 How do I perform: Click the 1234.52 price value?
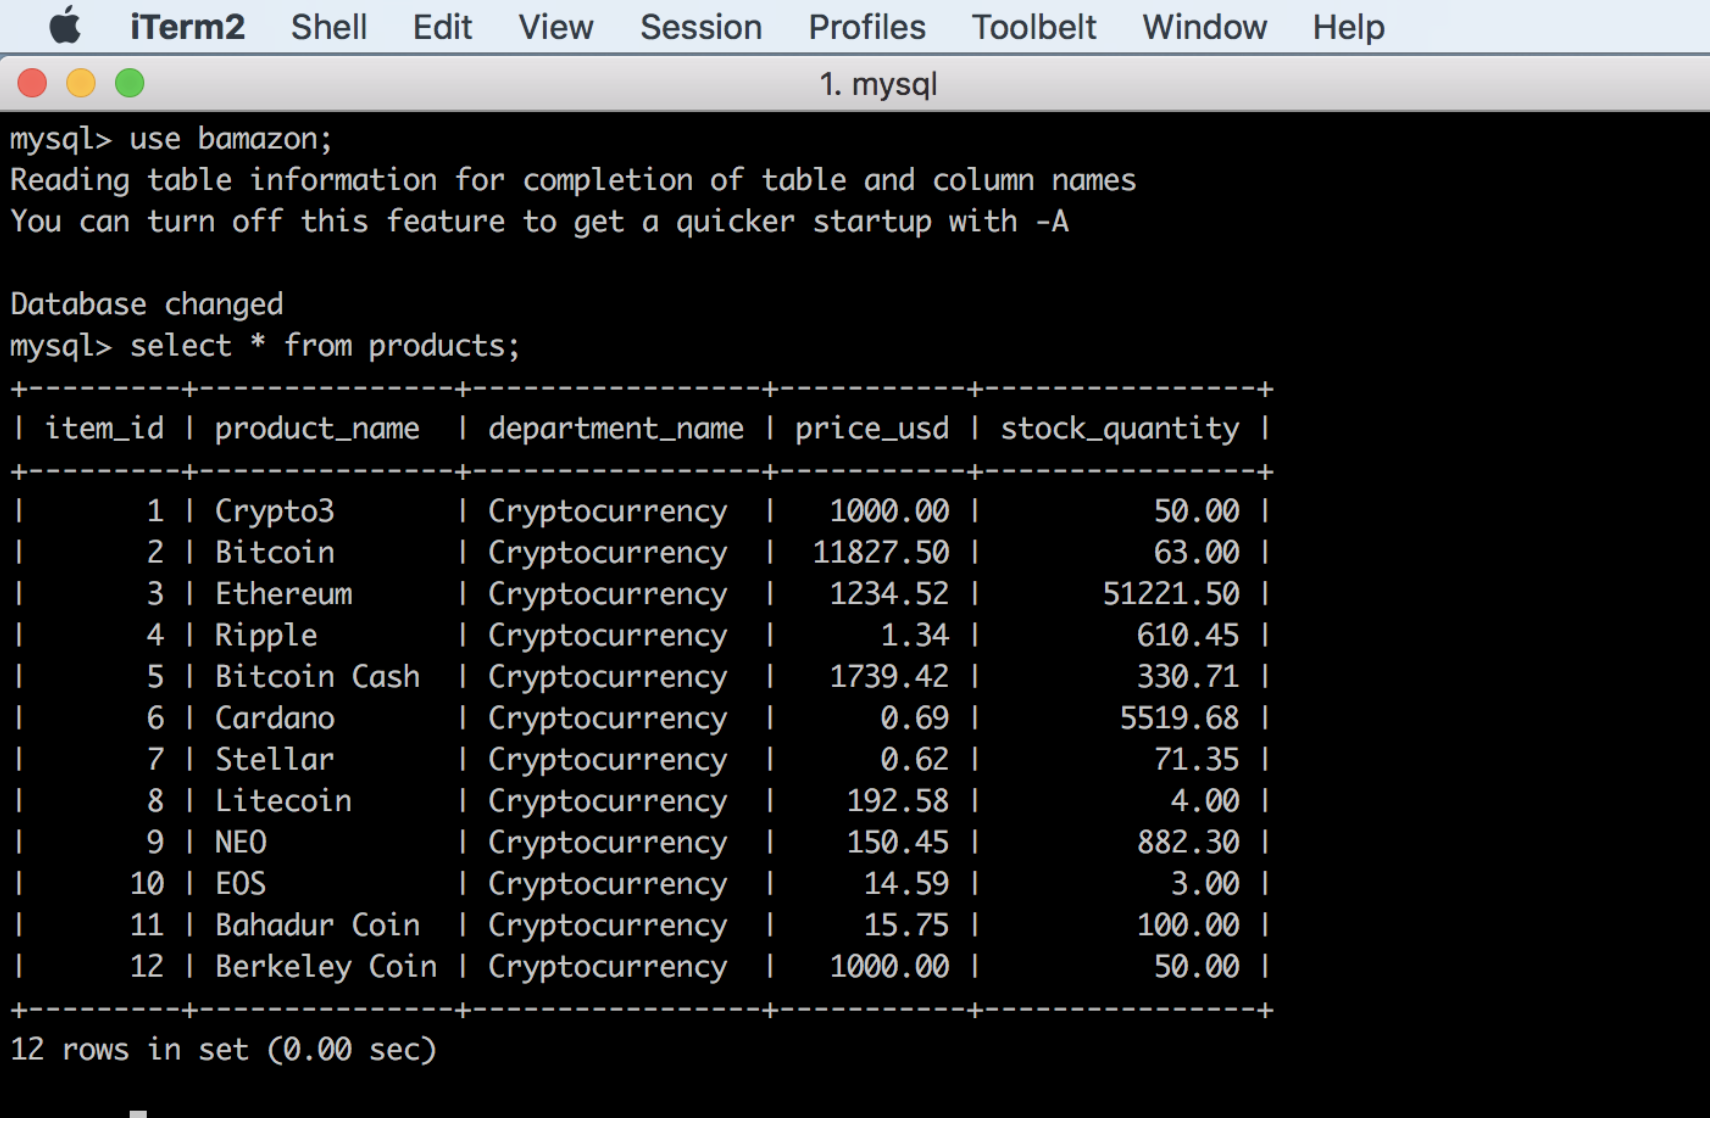(890, 594)
